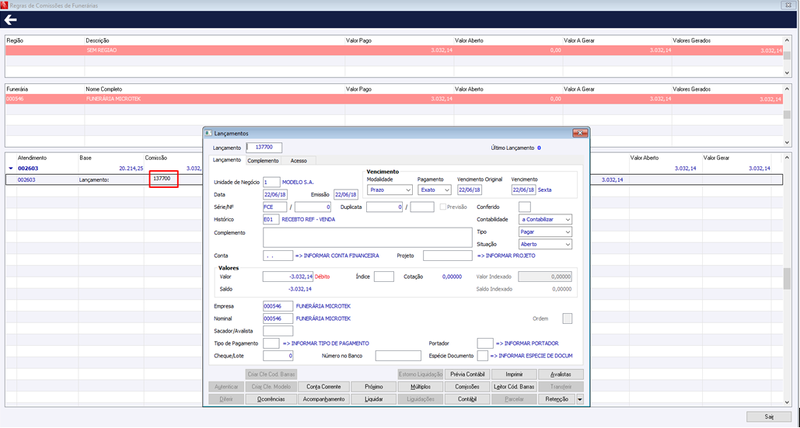Toggle the Conferido checkbox

pos(524,207)
